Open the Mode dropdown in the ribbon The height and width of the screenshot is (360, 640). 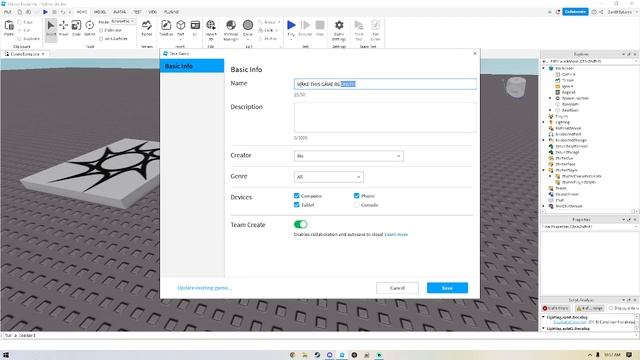(x=123, y=21)
